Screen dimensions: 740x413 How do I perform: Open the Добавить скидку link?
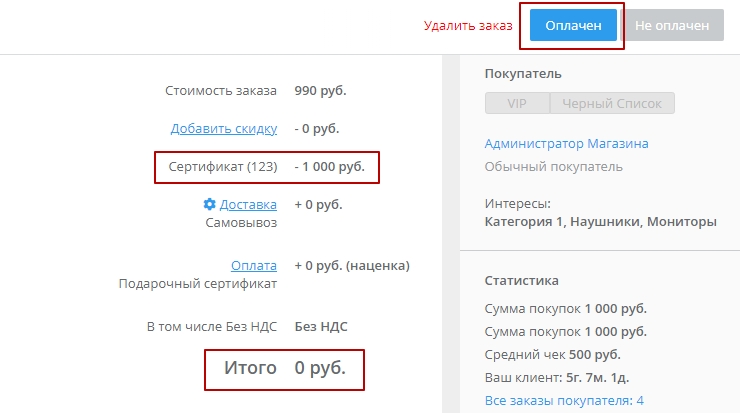pyautogui.click(x=223, y=128)
